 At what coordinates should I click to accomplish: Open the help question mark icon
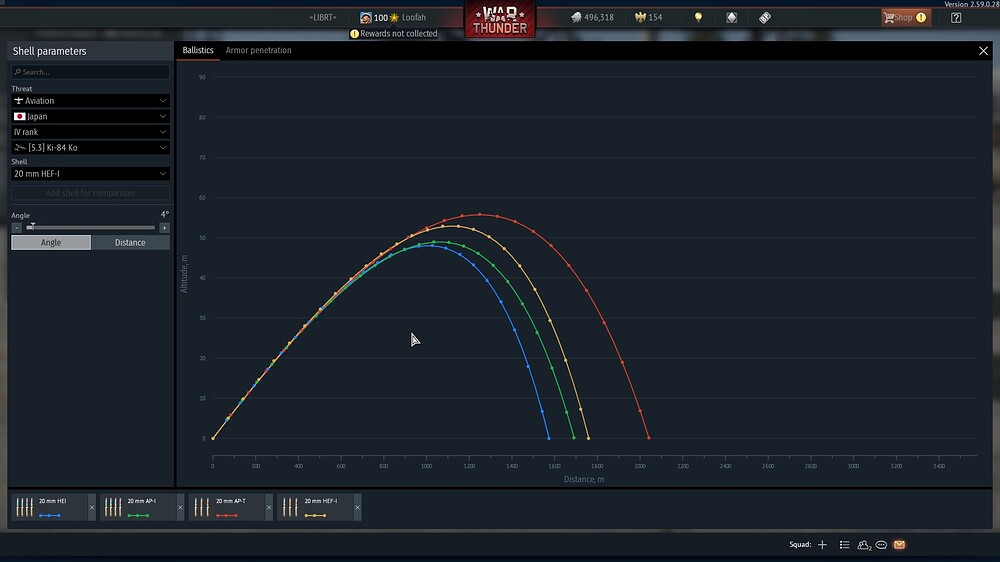956,17
